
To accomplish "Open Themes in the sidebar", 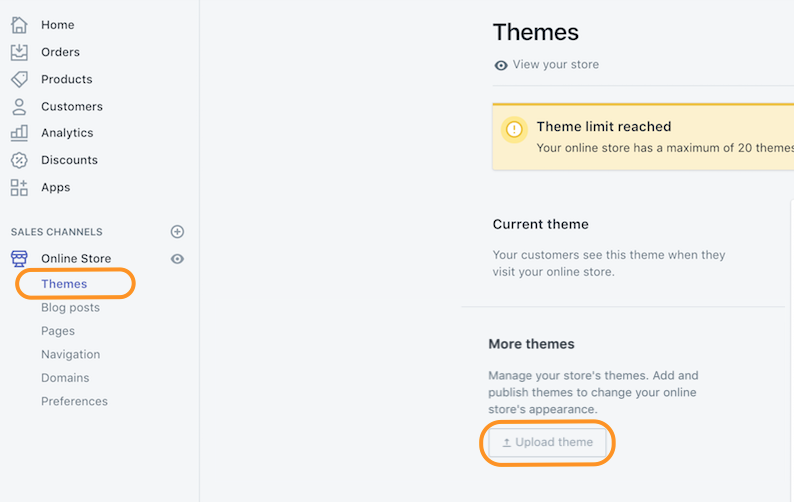I will [x=64, y=284].
